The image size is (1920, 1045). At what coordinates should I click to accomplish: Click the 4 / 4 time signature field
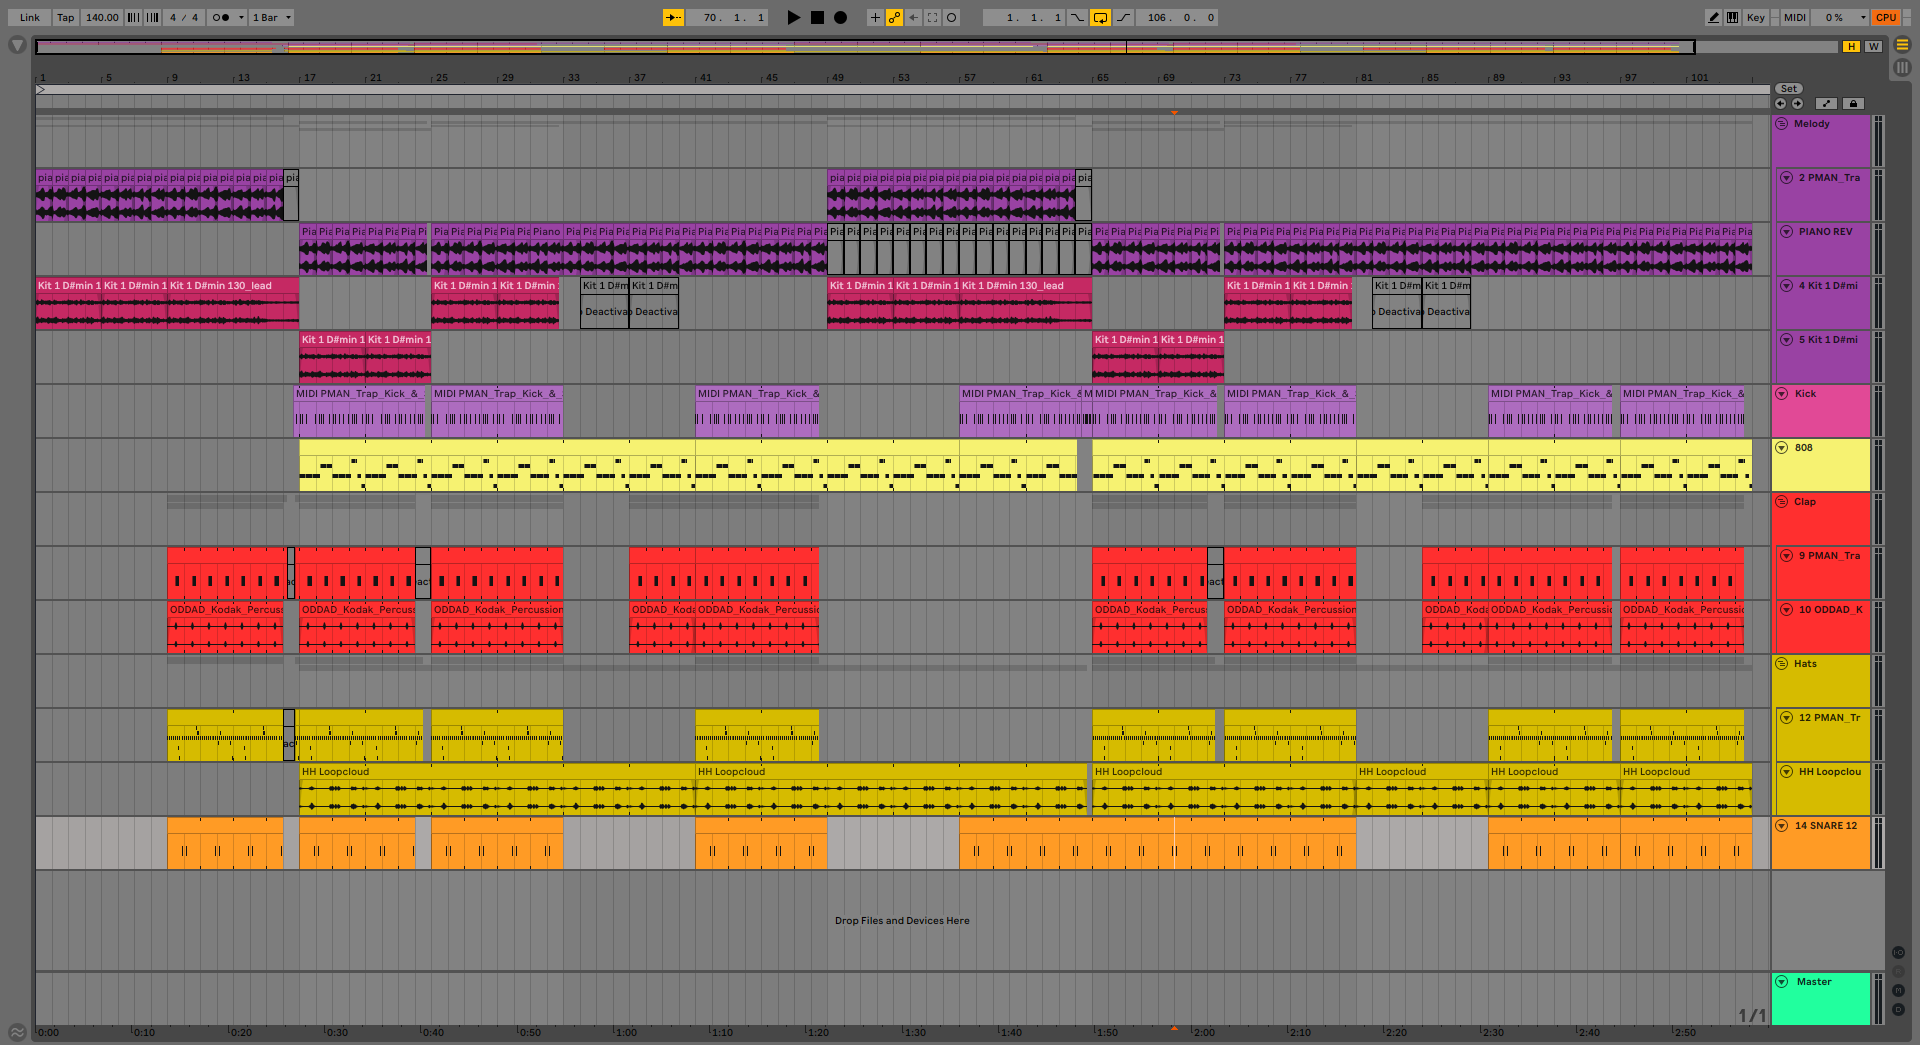[184, 17]
